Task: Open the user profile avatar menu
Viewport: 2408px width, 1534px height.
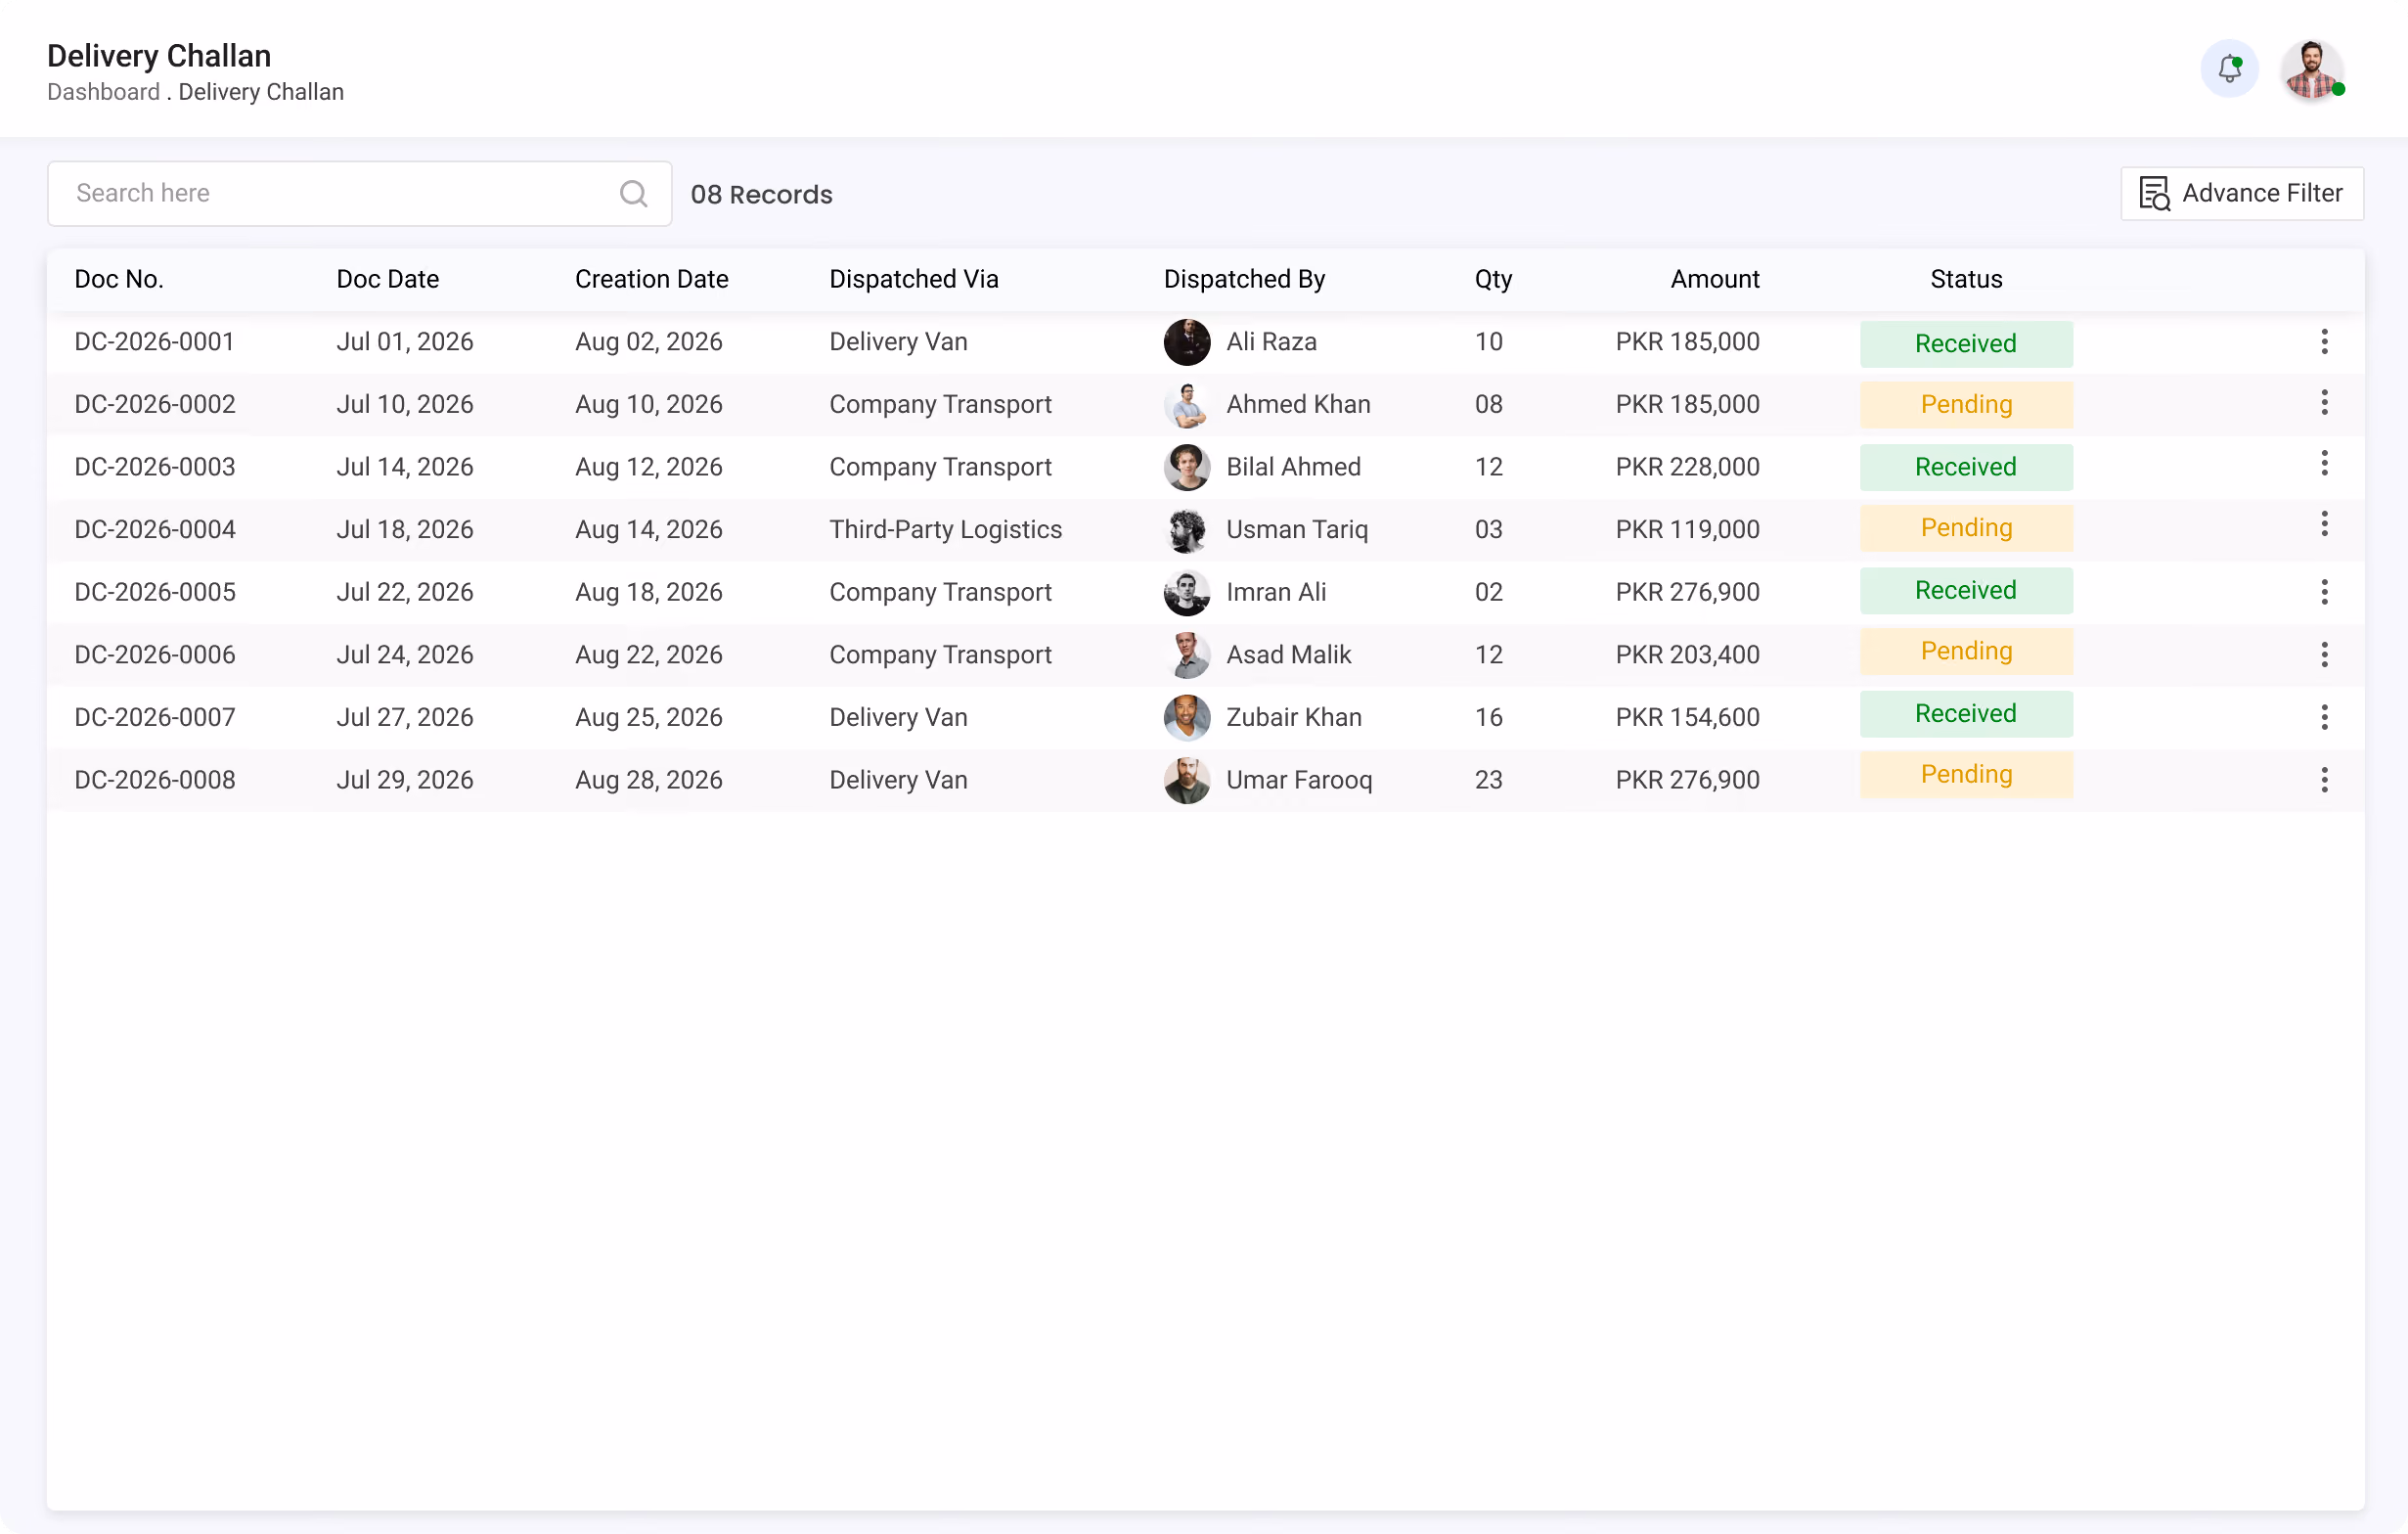Action: tap(2311, 69)
